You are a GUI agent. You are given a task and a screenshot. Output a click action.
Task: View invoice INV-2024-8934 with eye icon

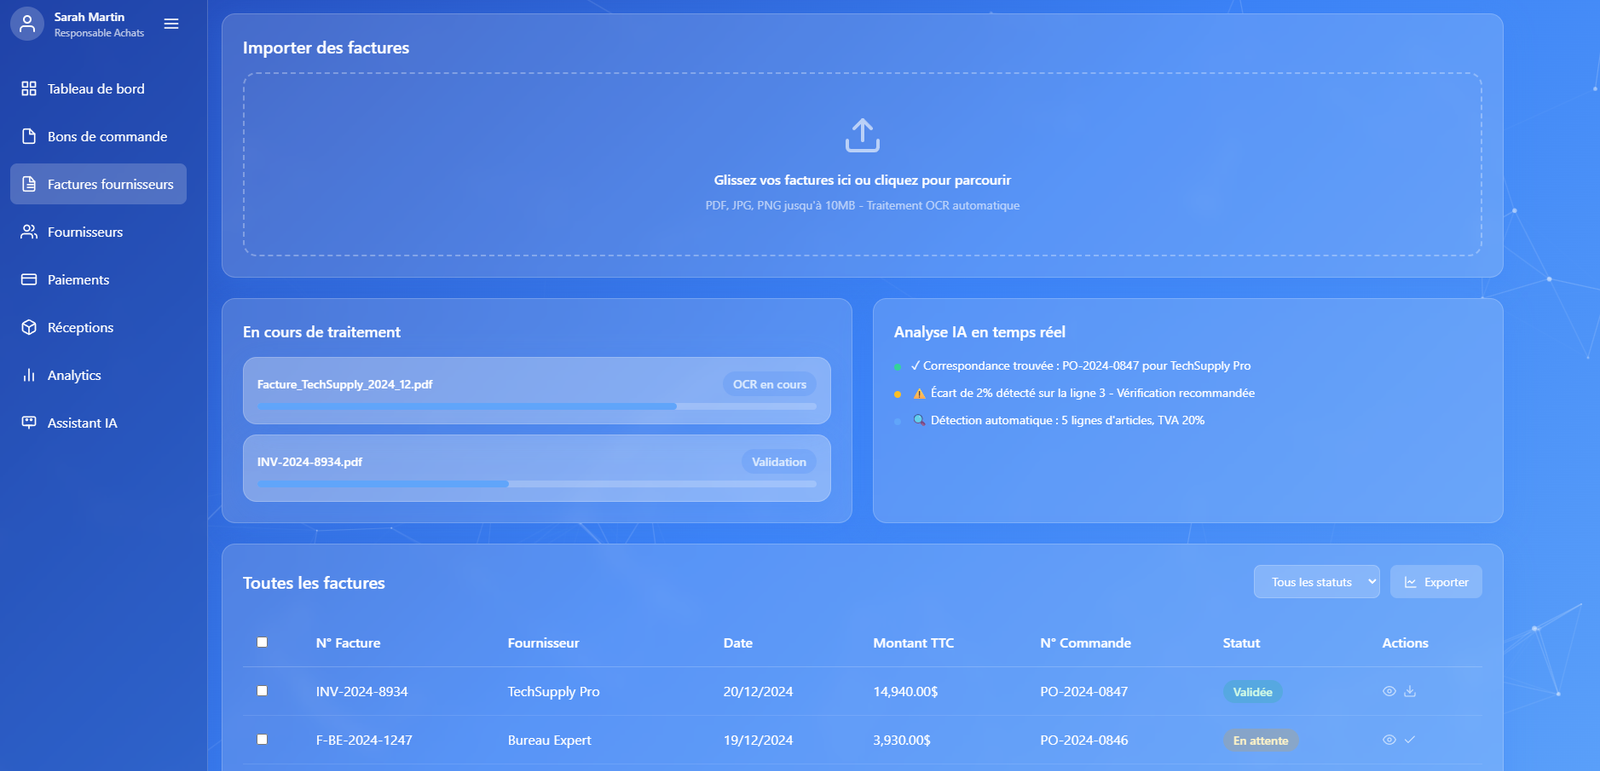[1389, 691]
